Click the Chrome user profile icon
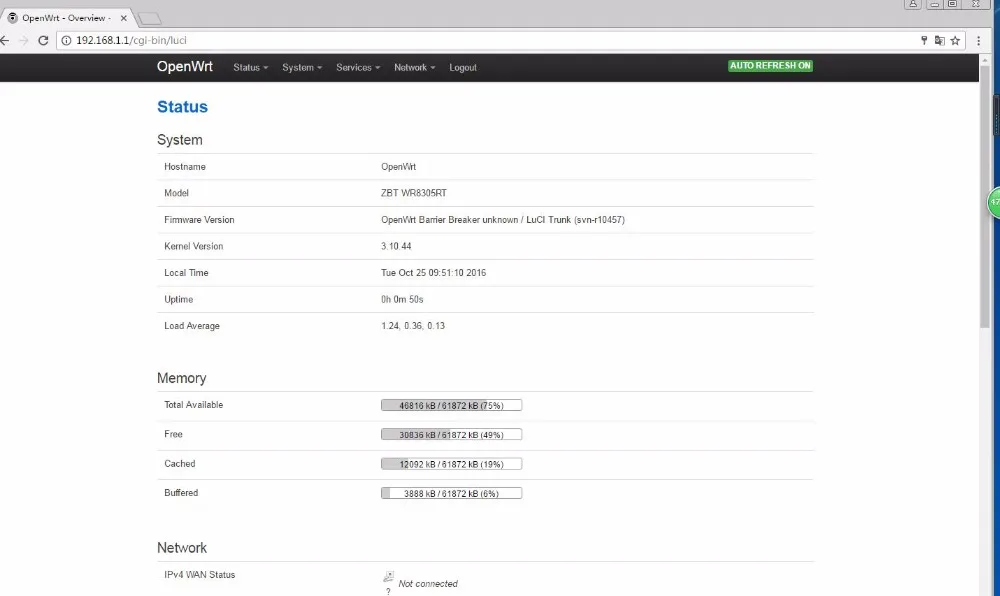 coord(913,4)
